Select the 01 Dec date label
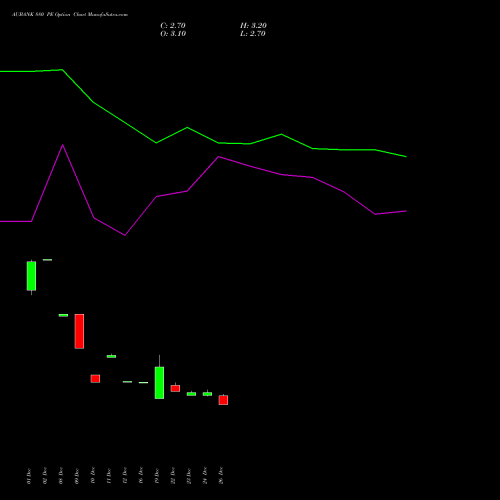 click(x=29, y=476)
